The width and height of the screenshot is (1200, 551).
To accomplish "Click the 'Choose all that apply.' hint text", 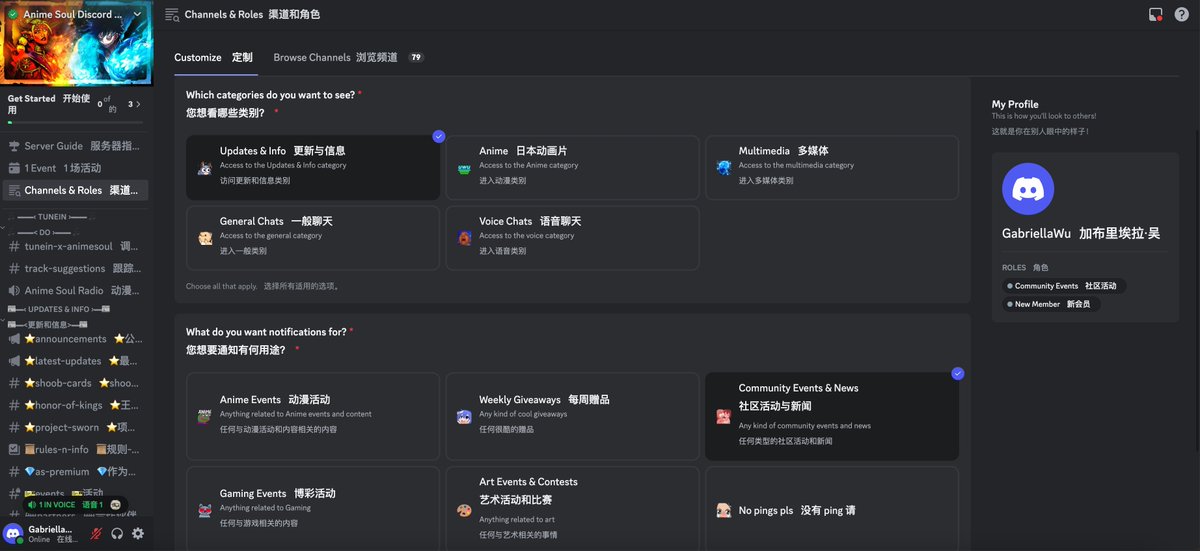I will pyautogui.click(x=223, y=286).
